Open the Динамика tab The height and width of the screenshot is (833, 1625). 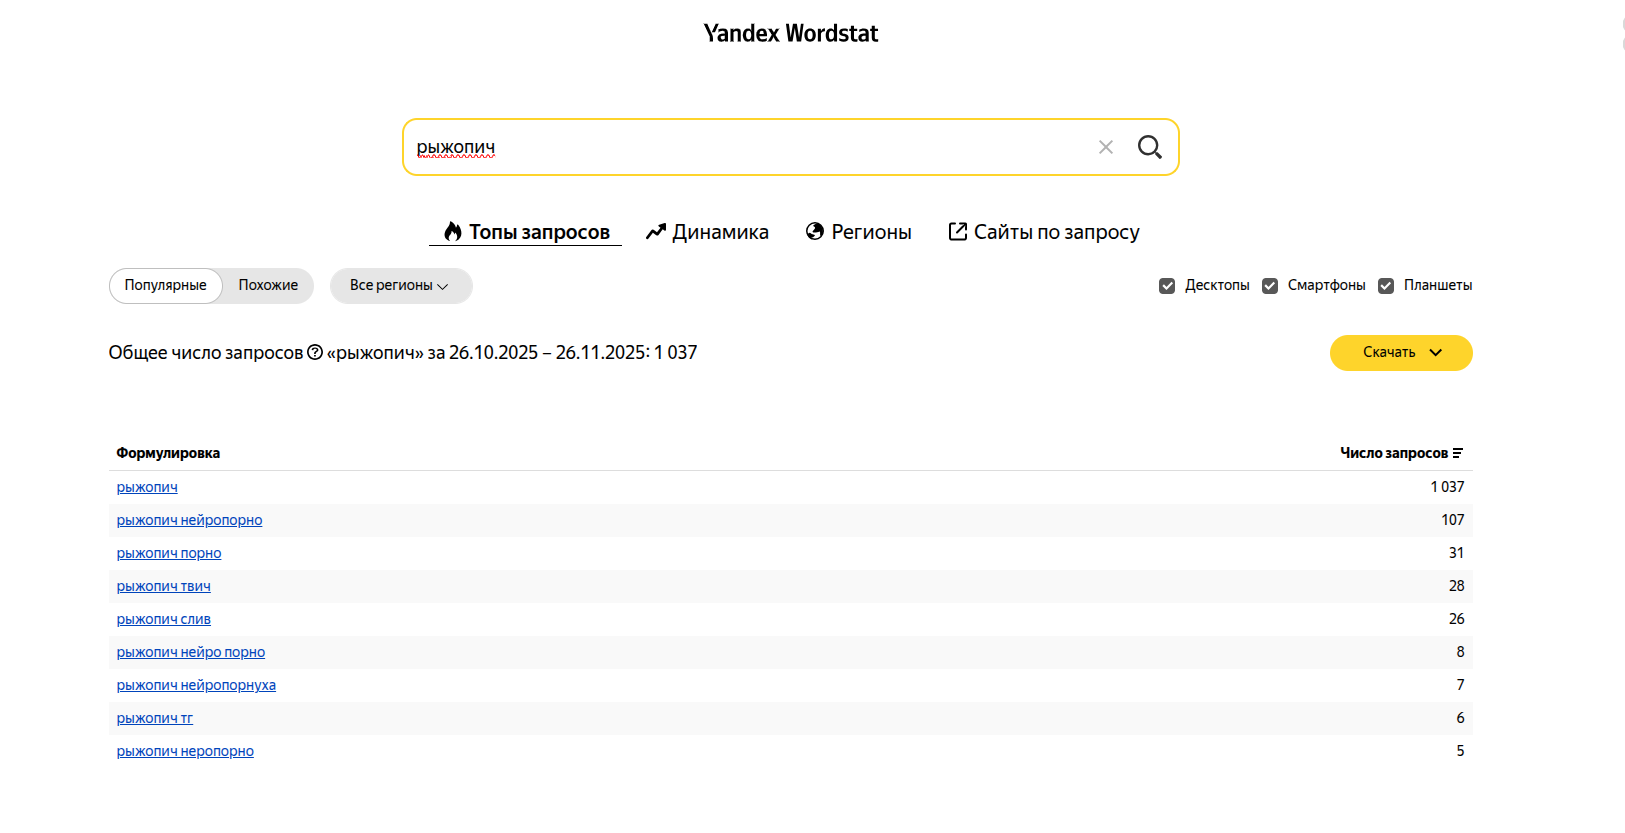(x=707, y=232)
